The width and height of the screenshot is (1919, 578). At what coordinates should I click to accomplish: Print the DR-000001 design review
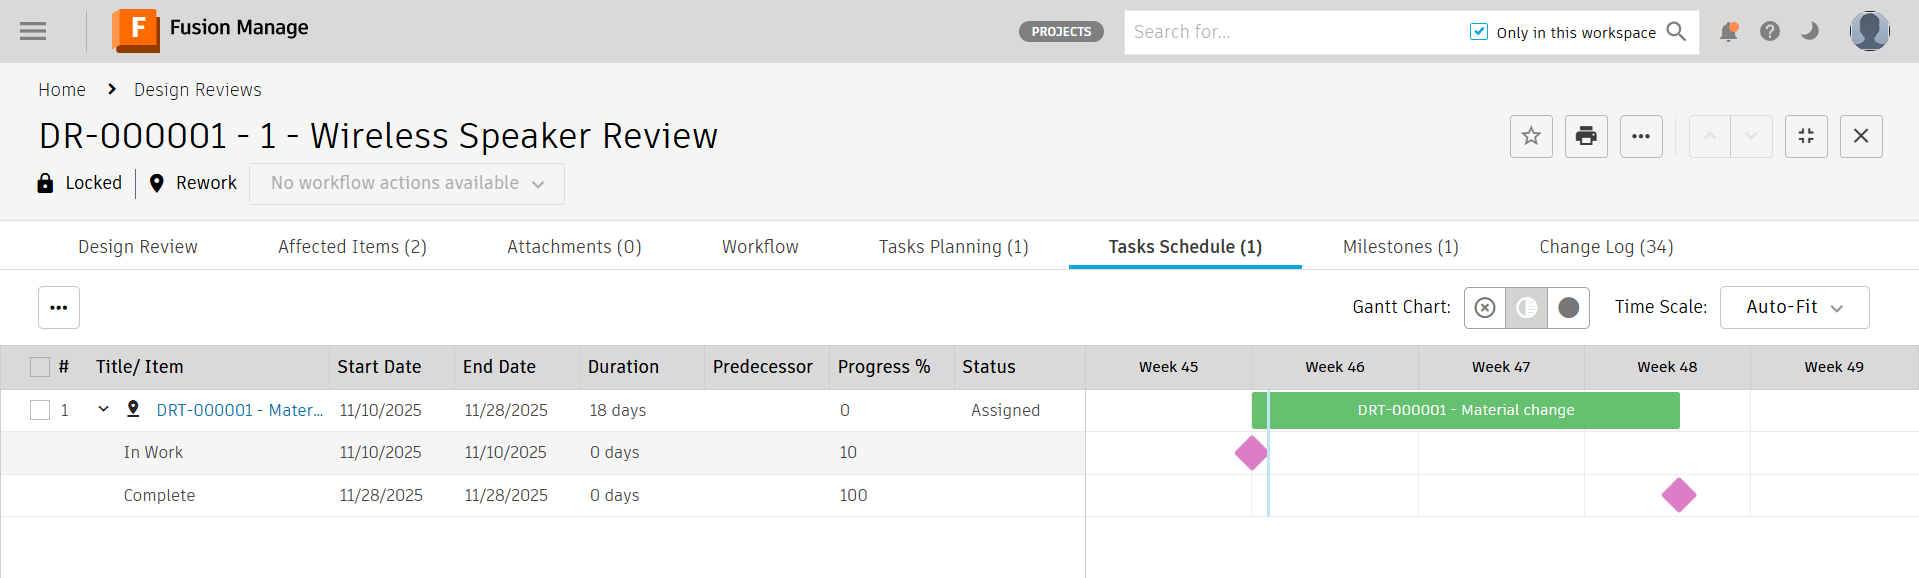1586,136
